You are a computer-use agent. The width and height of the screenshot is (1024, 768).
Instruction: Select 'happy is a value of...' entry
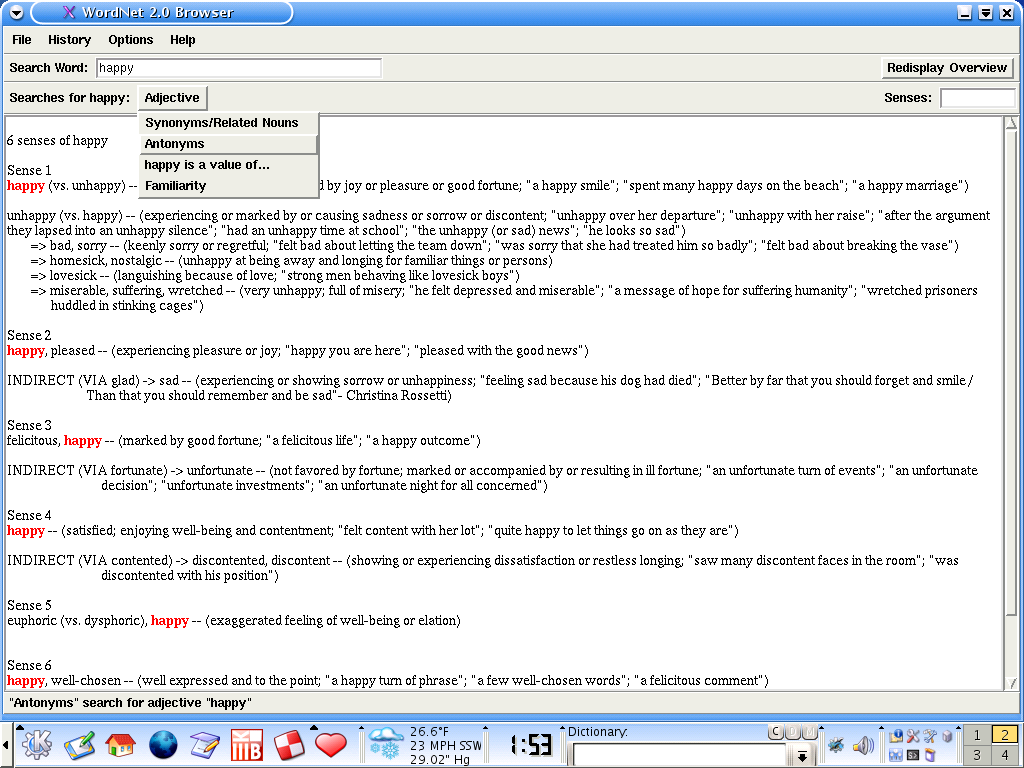coord(229,165)
